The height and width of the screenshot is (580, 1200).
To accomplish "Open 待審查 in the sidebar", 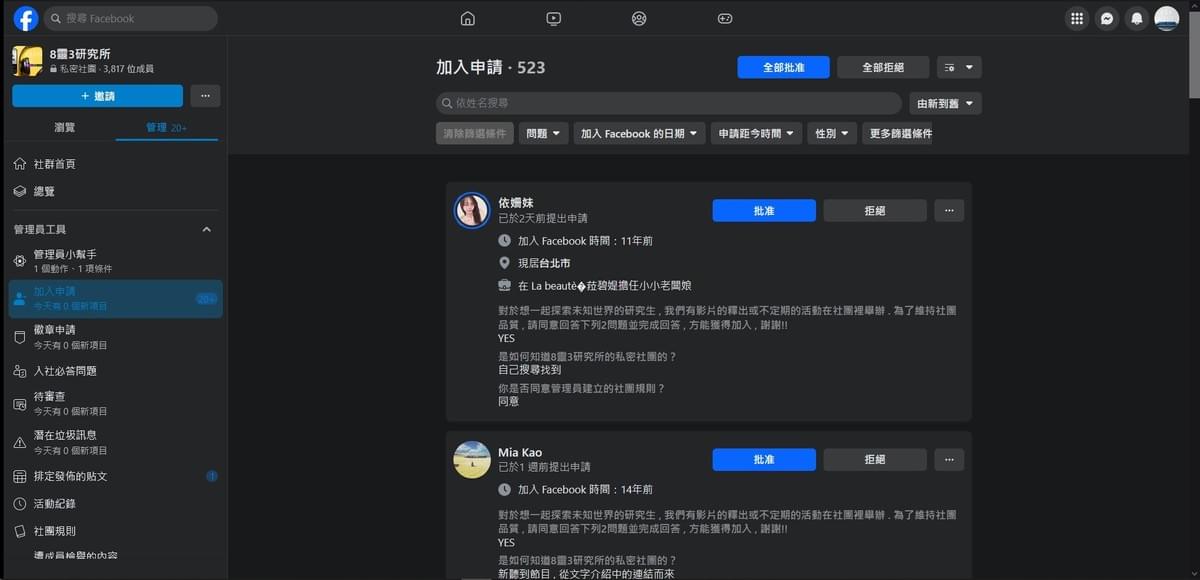I will click(x=115, y=404).
